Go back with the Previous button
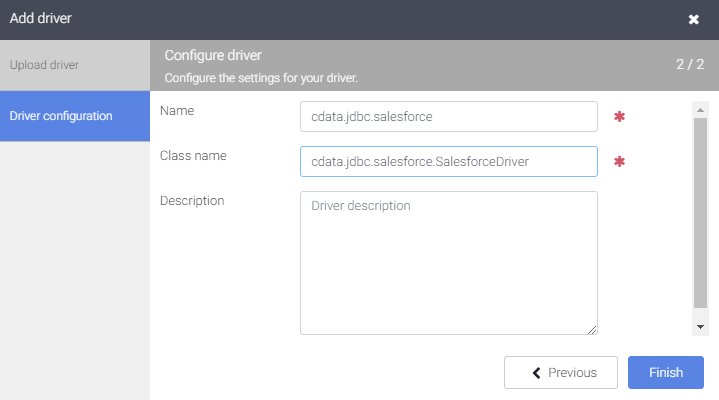 tap(561, 373)
